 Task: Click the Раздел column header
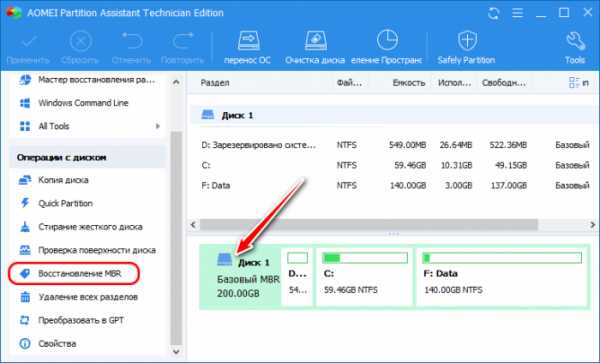point(215,83)
